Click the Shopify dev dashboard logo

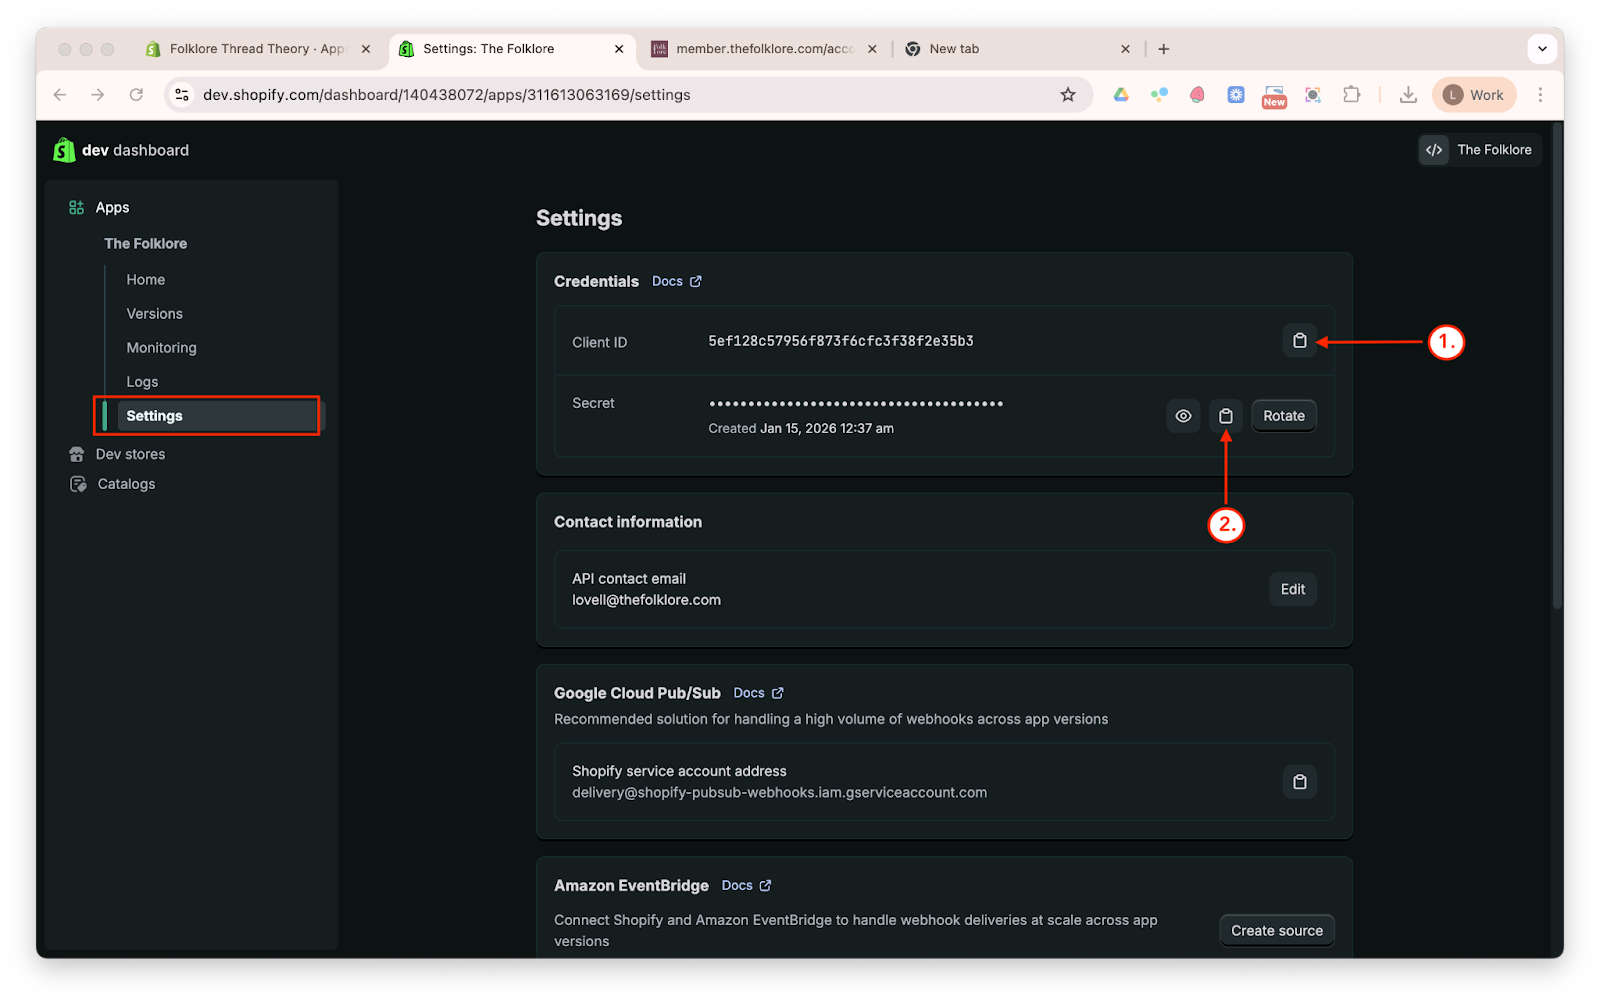[x=65, y=150]
